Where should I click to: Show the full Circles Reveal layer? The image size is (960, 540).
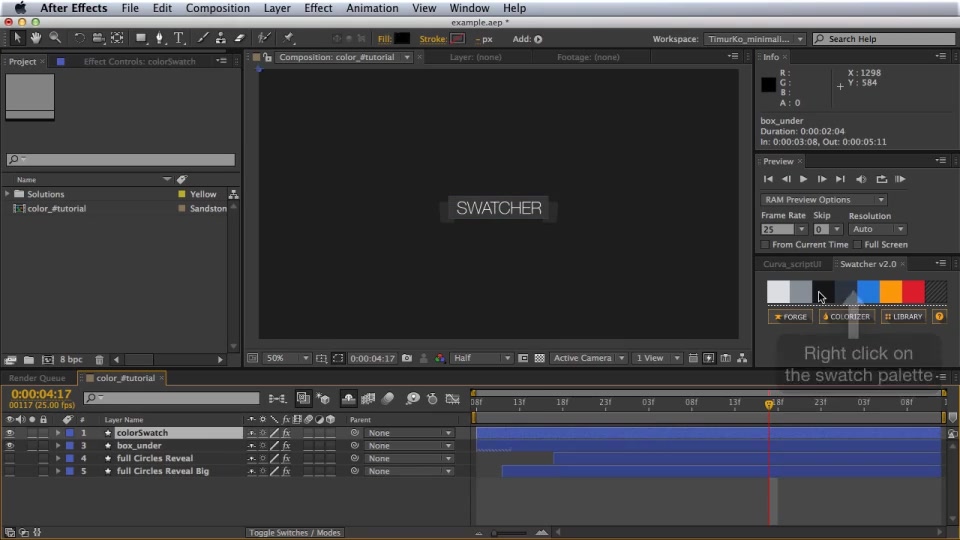pyautogui.click(x=10, y=459)
